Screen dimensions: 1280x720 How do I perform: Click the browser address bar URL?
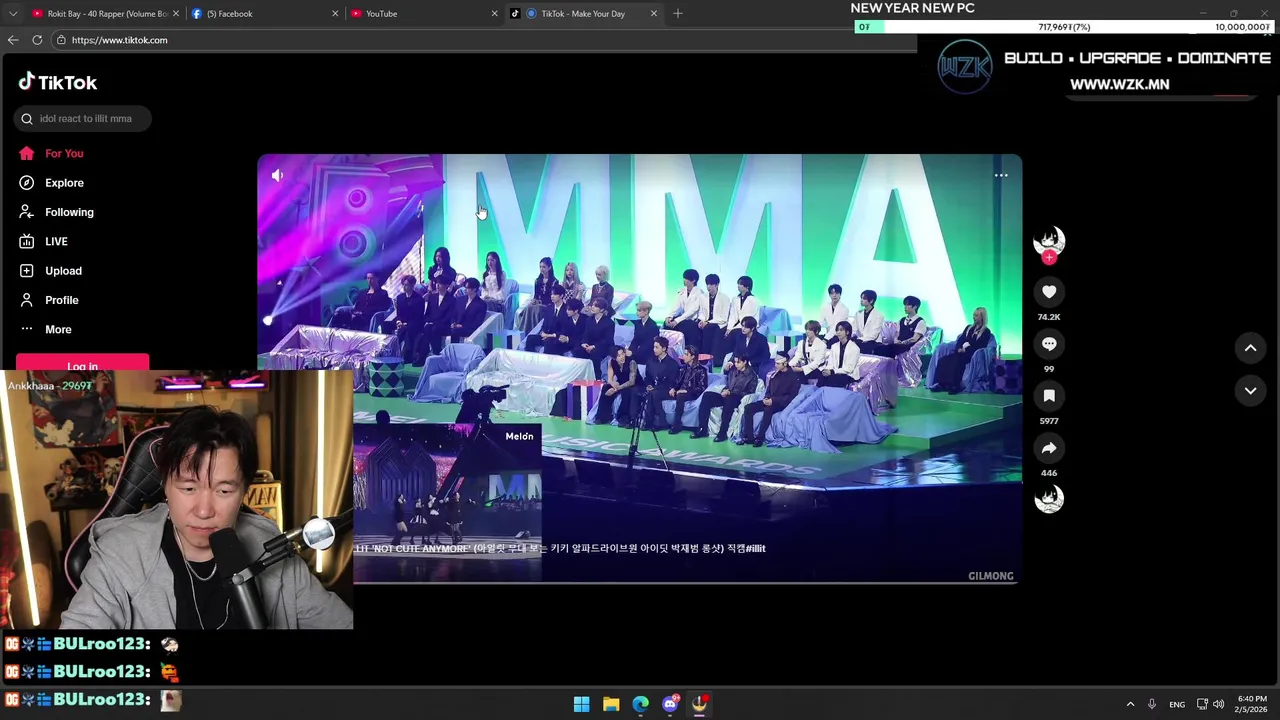(x=119, y=40)
